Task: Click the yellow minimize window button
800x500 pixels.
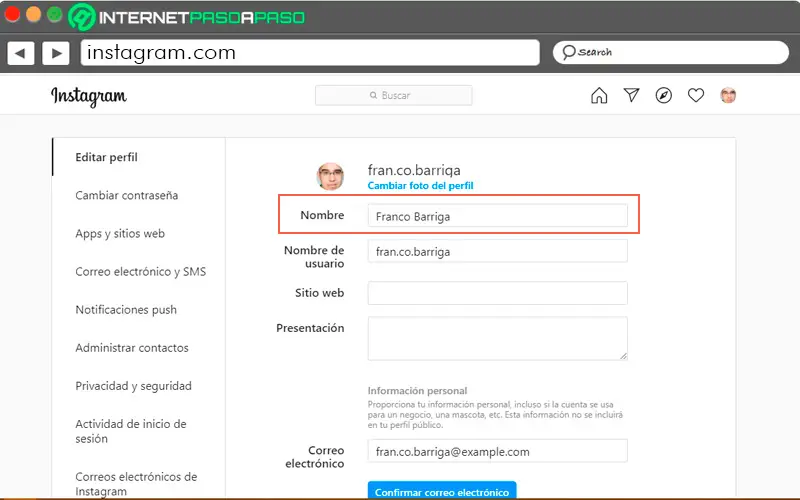Action: (x=33, y=14)
